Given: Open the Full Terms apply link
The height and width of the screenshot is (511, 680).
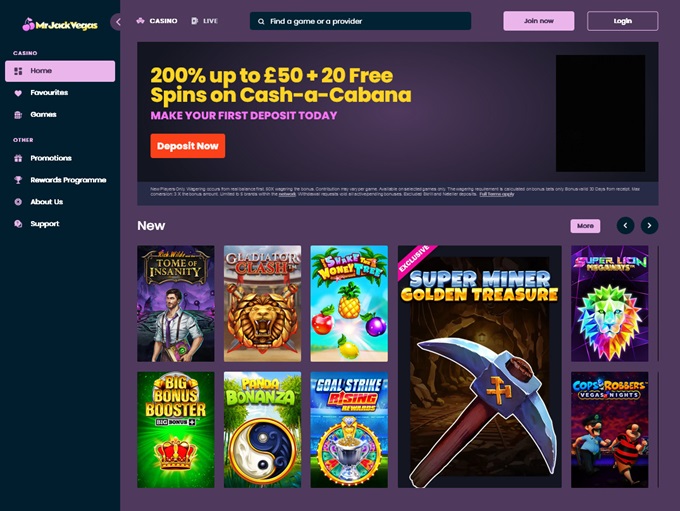Looking at the screenshot, I should 497,194.
